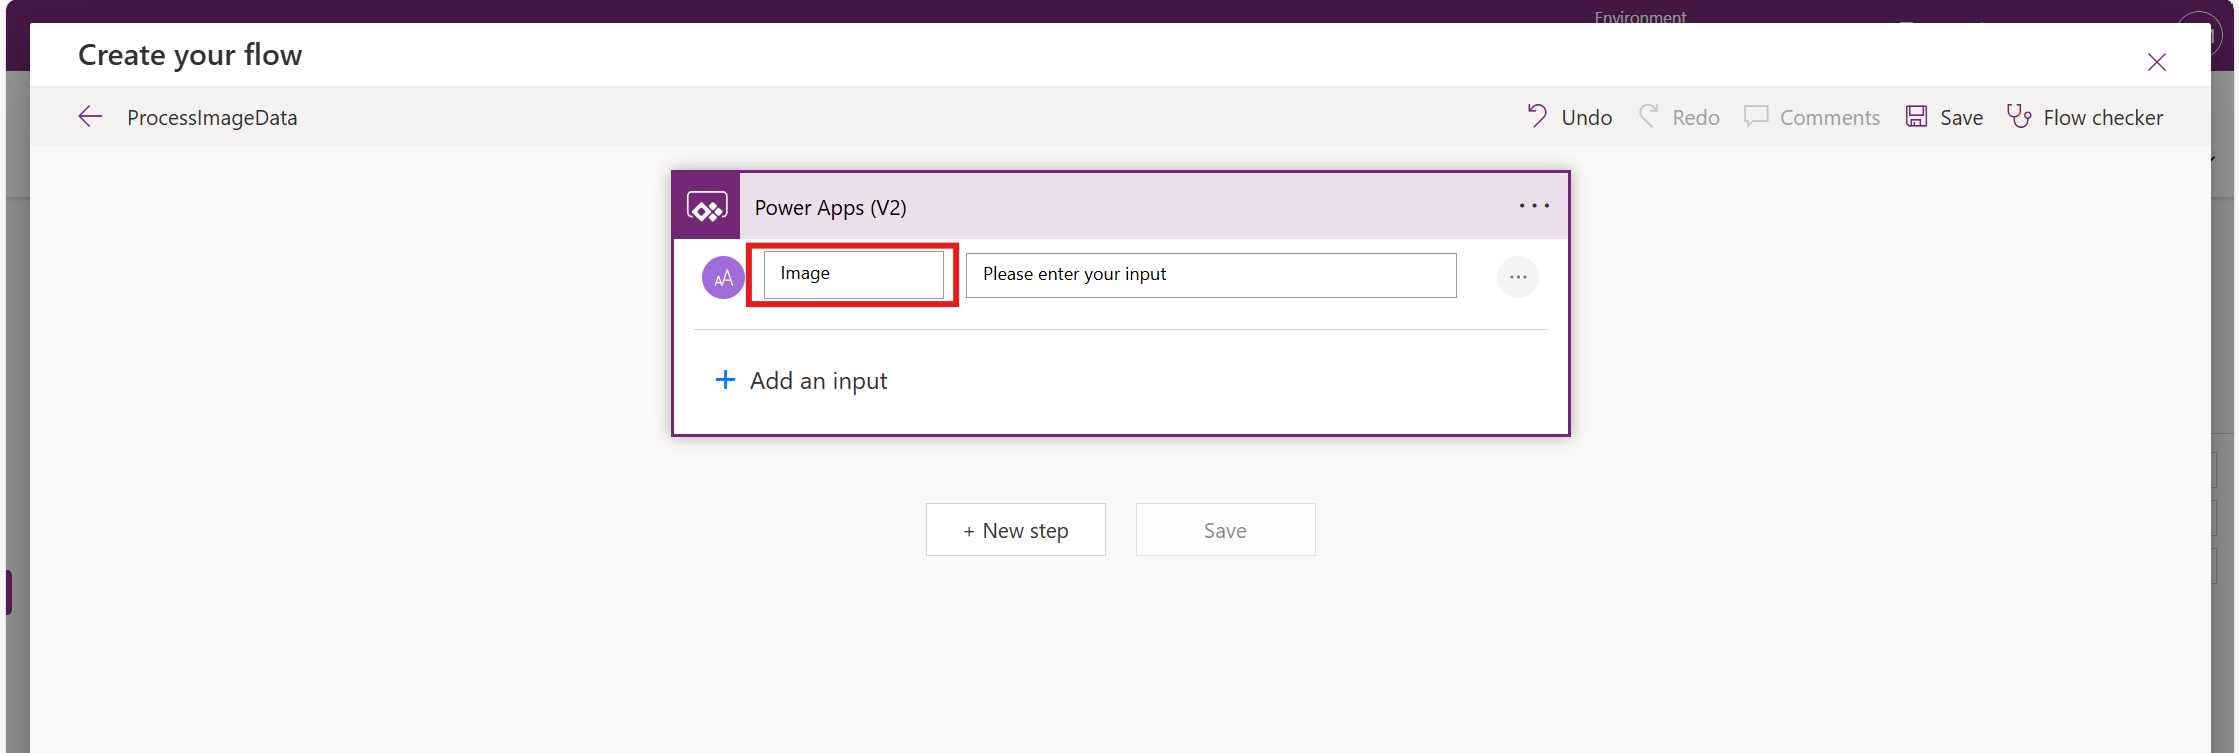The image size is (2239, 753).
Task: Click the 'Add an input' text link
Action: click(818, 381)
